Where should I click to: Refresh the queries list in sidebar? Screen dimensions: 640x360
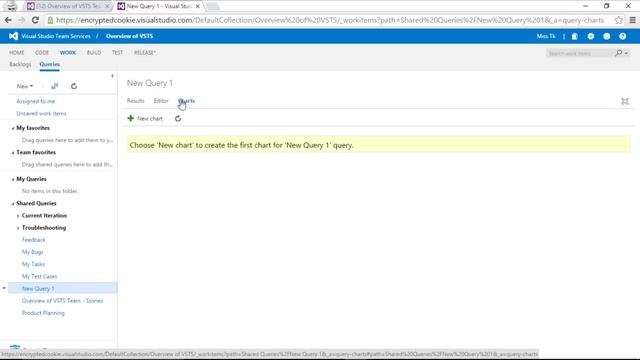click(74, 86)
